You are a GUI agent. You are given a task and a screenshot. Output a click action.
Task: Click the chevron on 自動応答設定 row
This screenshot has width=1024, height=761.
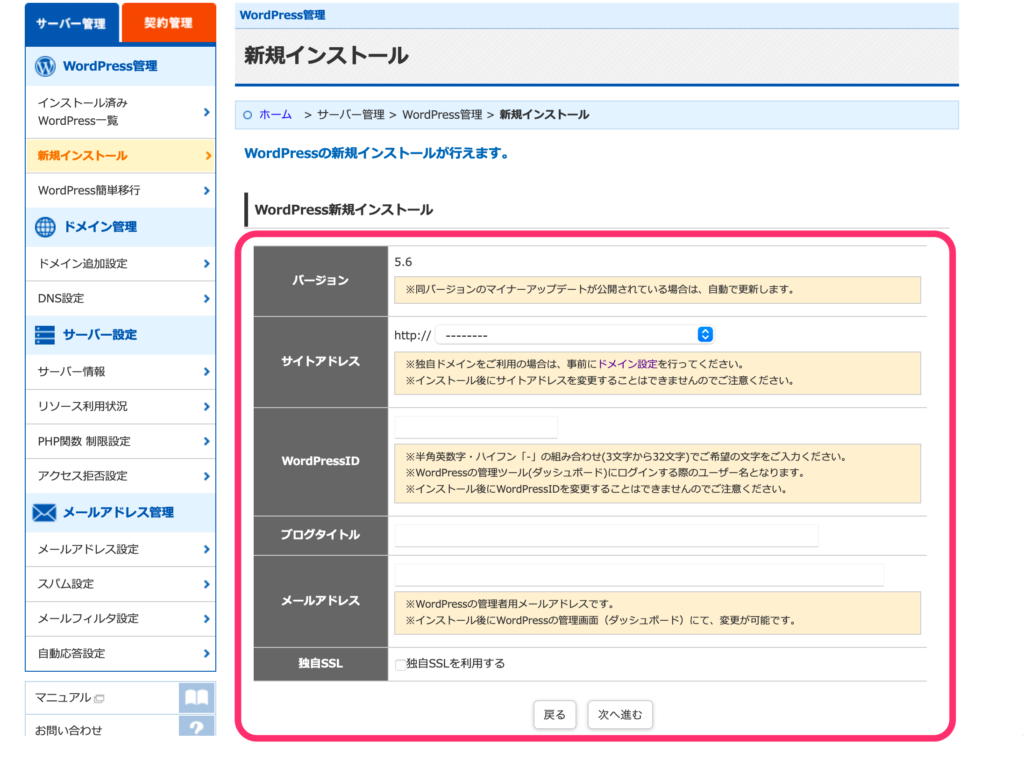tap(206, 653)
